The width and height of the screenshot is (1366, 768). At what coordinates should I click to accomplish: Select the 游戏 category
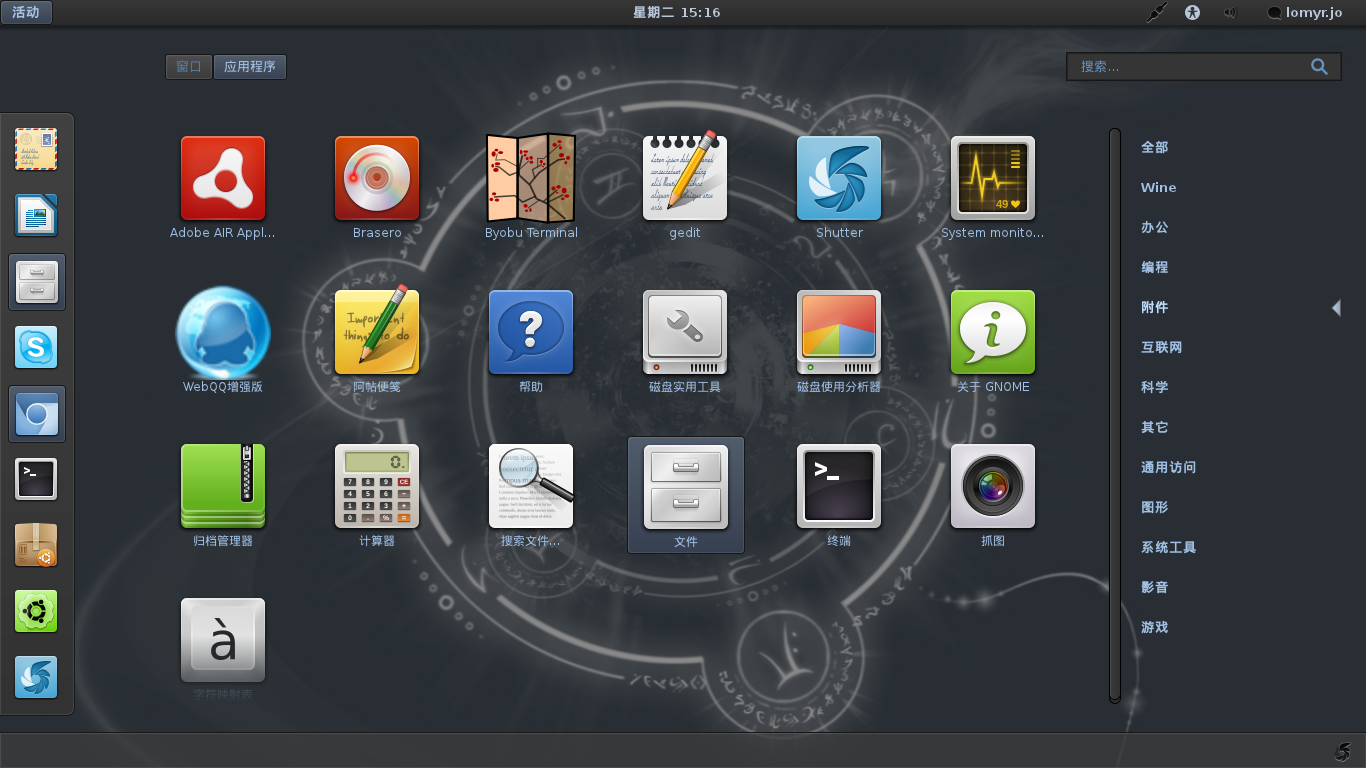[1155, 627]
